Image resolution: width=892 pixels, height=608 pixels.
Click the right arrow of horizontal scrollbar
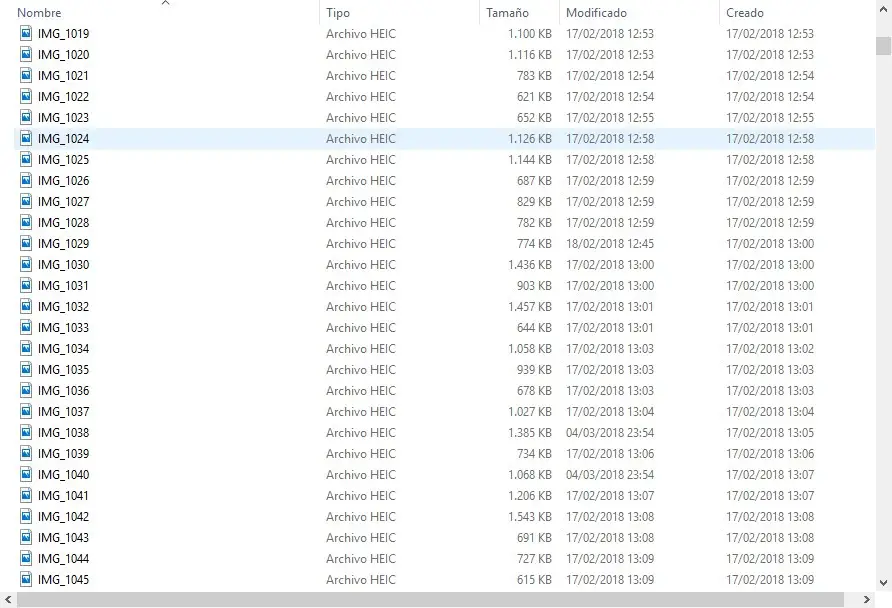tap(866, 599)
